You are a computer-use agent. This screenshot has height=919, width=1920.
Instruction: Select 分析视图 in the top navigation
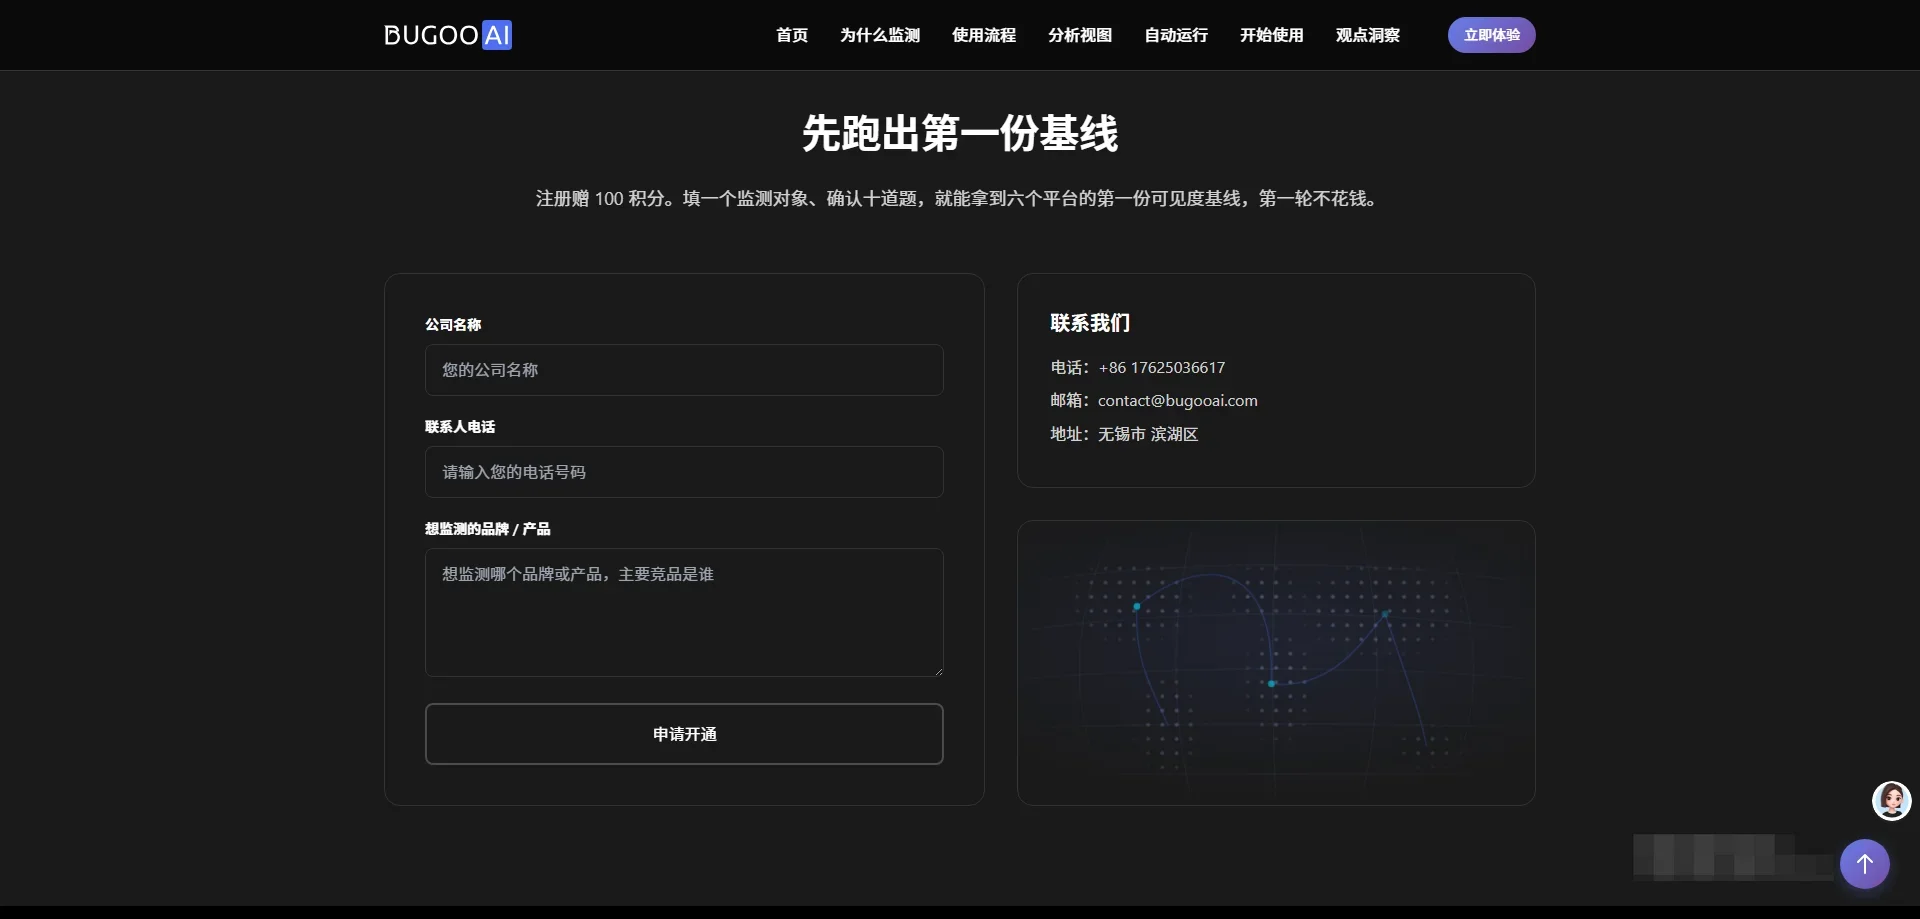[x=1080, y=35]
